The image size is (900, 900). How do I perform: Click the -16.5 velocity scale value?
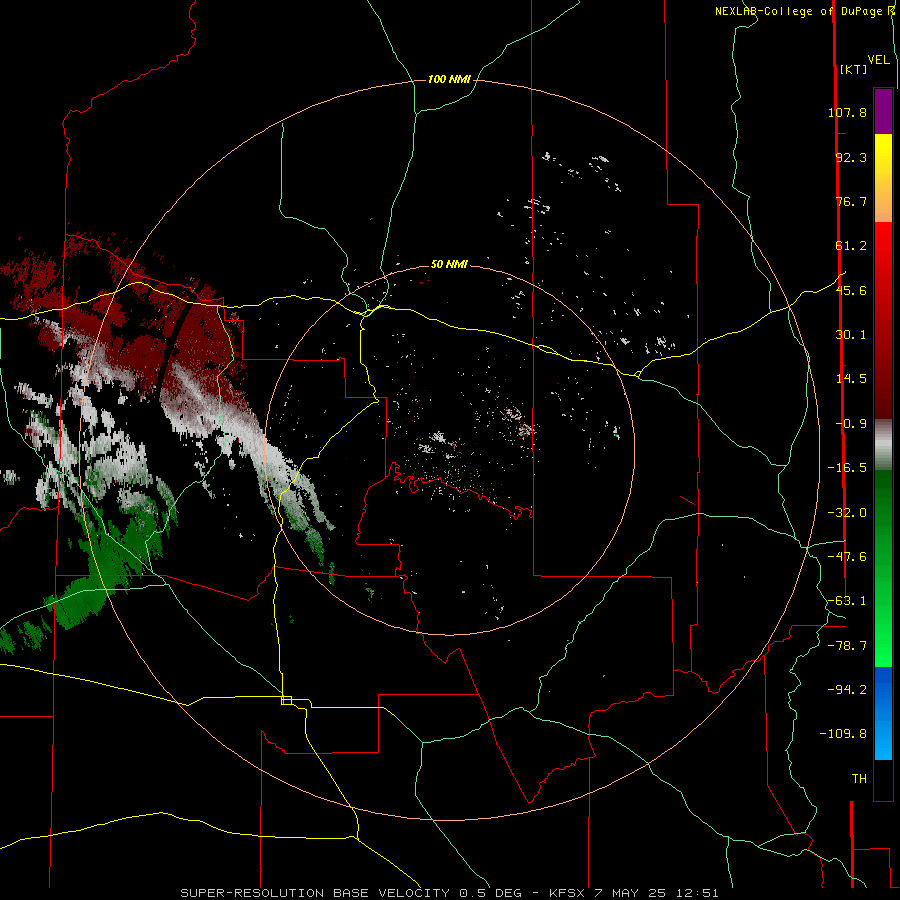[847, 468]
